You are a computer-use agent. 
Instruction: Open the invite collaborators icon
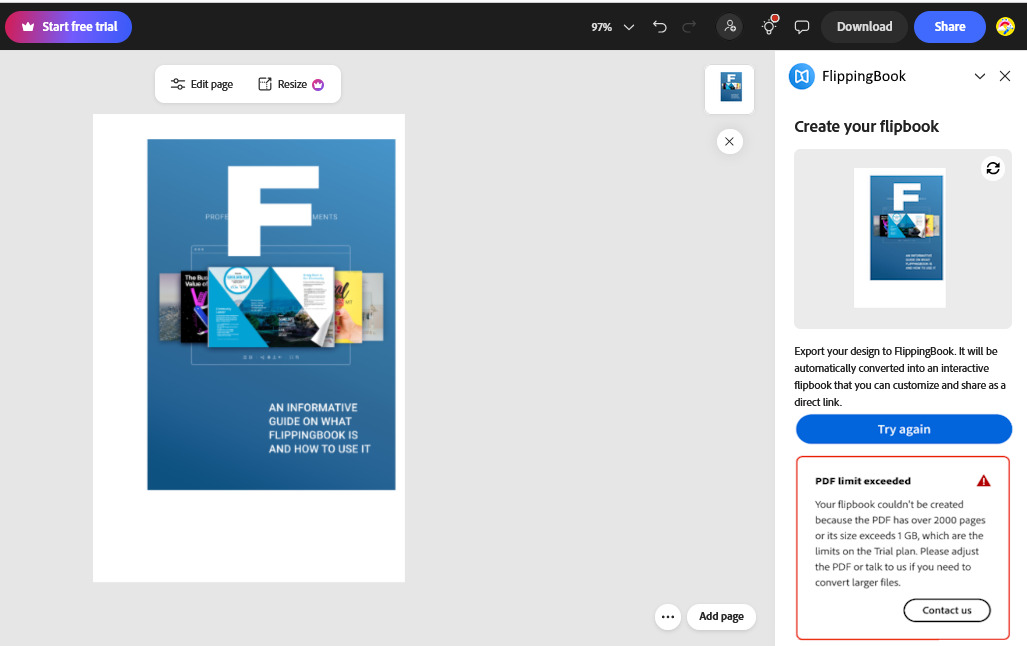coord(730,27)
